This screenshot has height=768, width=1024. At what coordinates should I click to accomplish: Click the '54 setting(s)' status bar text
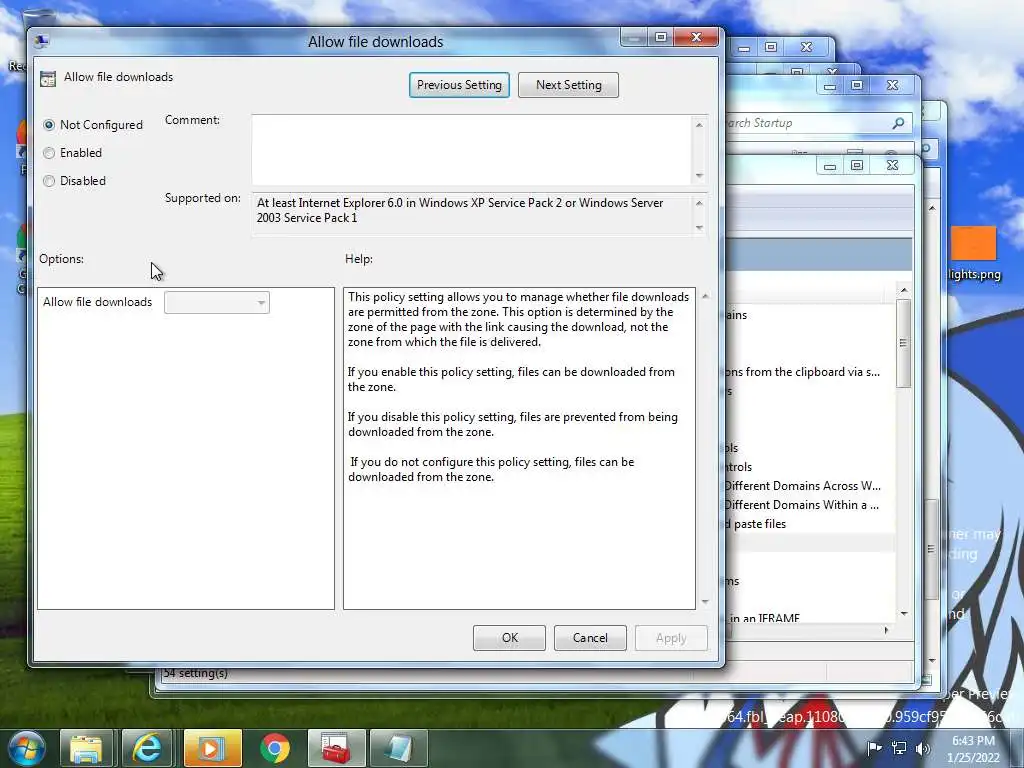(196, 673)
